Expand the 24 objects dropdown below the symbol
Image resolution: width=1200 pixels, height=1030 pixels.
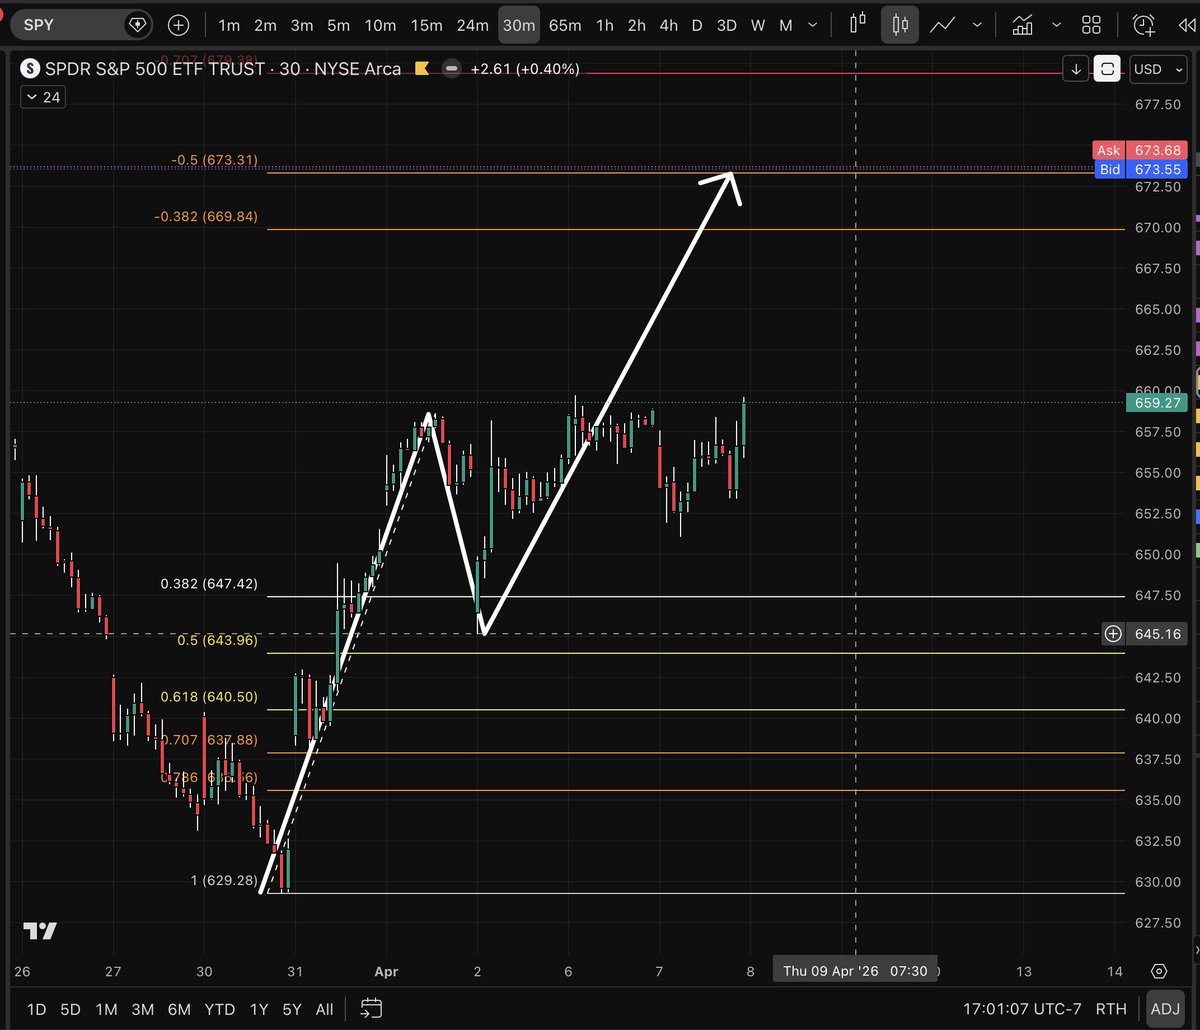click(42, 97)
